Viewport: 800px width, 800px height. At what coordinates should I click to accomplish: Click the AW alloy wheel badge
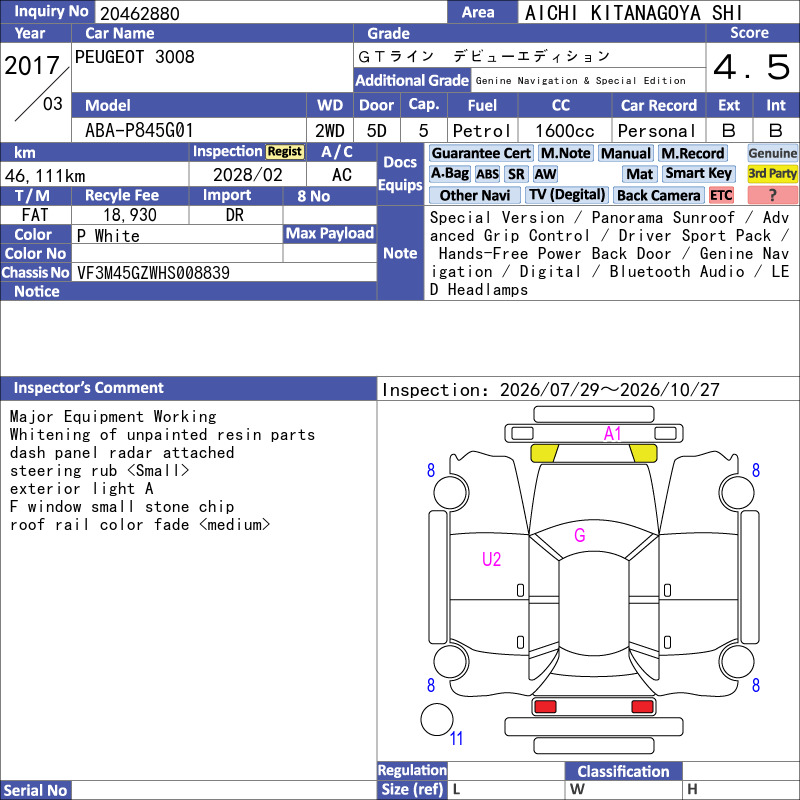click(545, 174)
